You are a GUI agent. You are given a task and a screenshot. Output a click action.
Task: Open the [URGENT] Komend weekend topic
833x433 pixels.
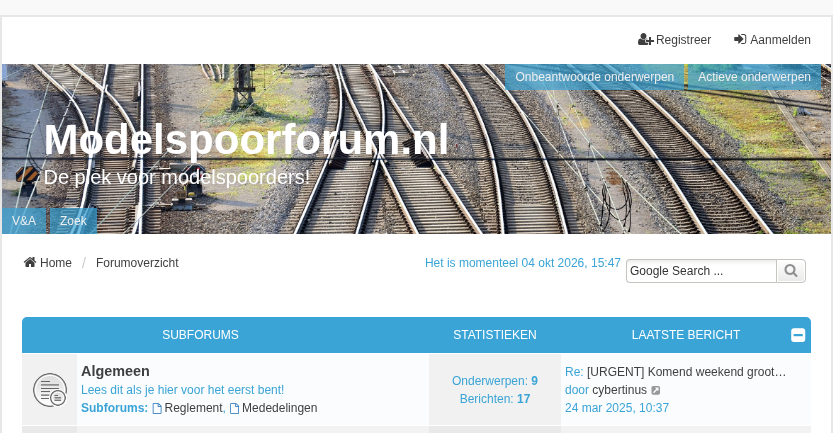point(686,372)
